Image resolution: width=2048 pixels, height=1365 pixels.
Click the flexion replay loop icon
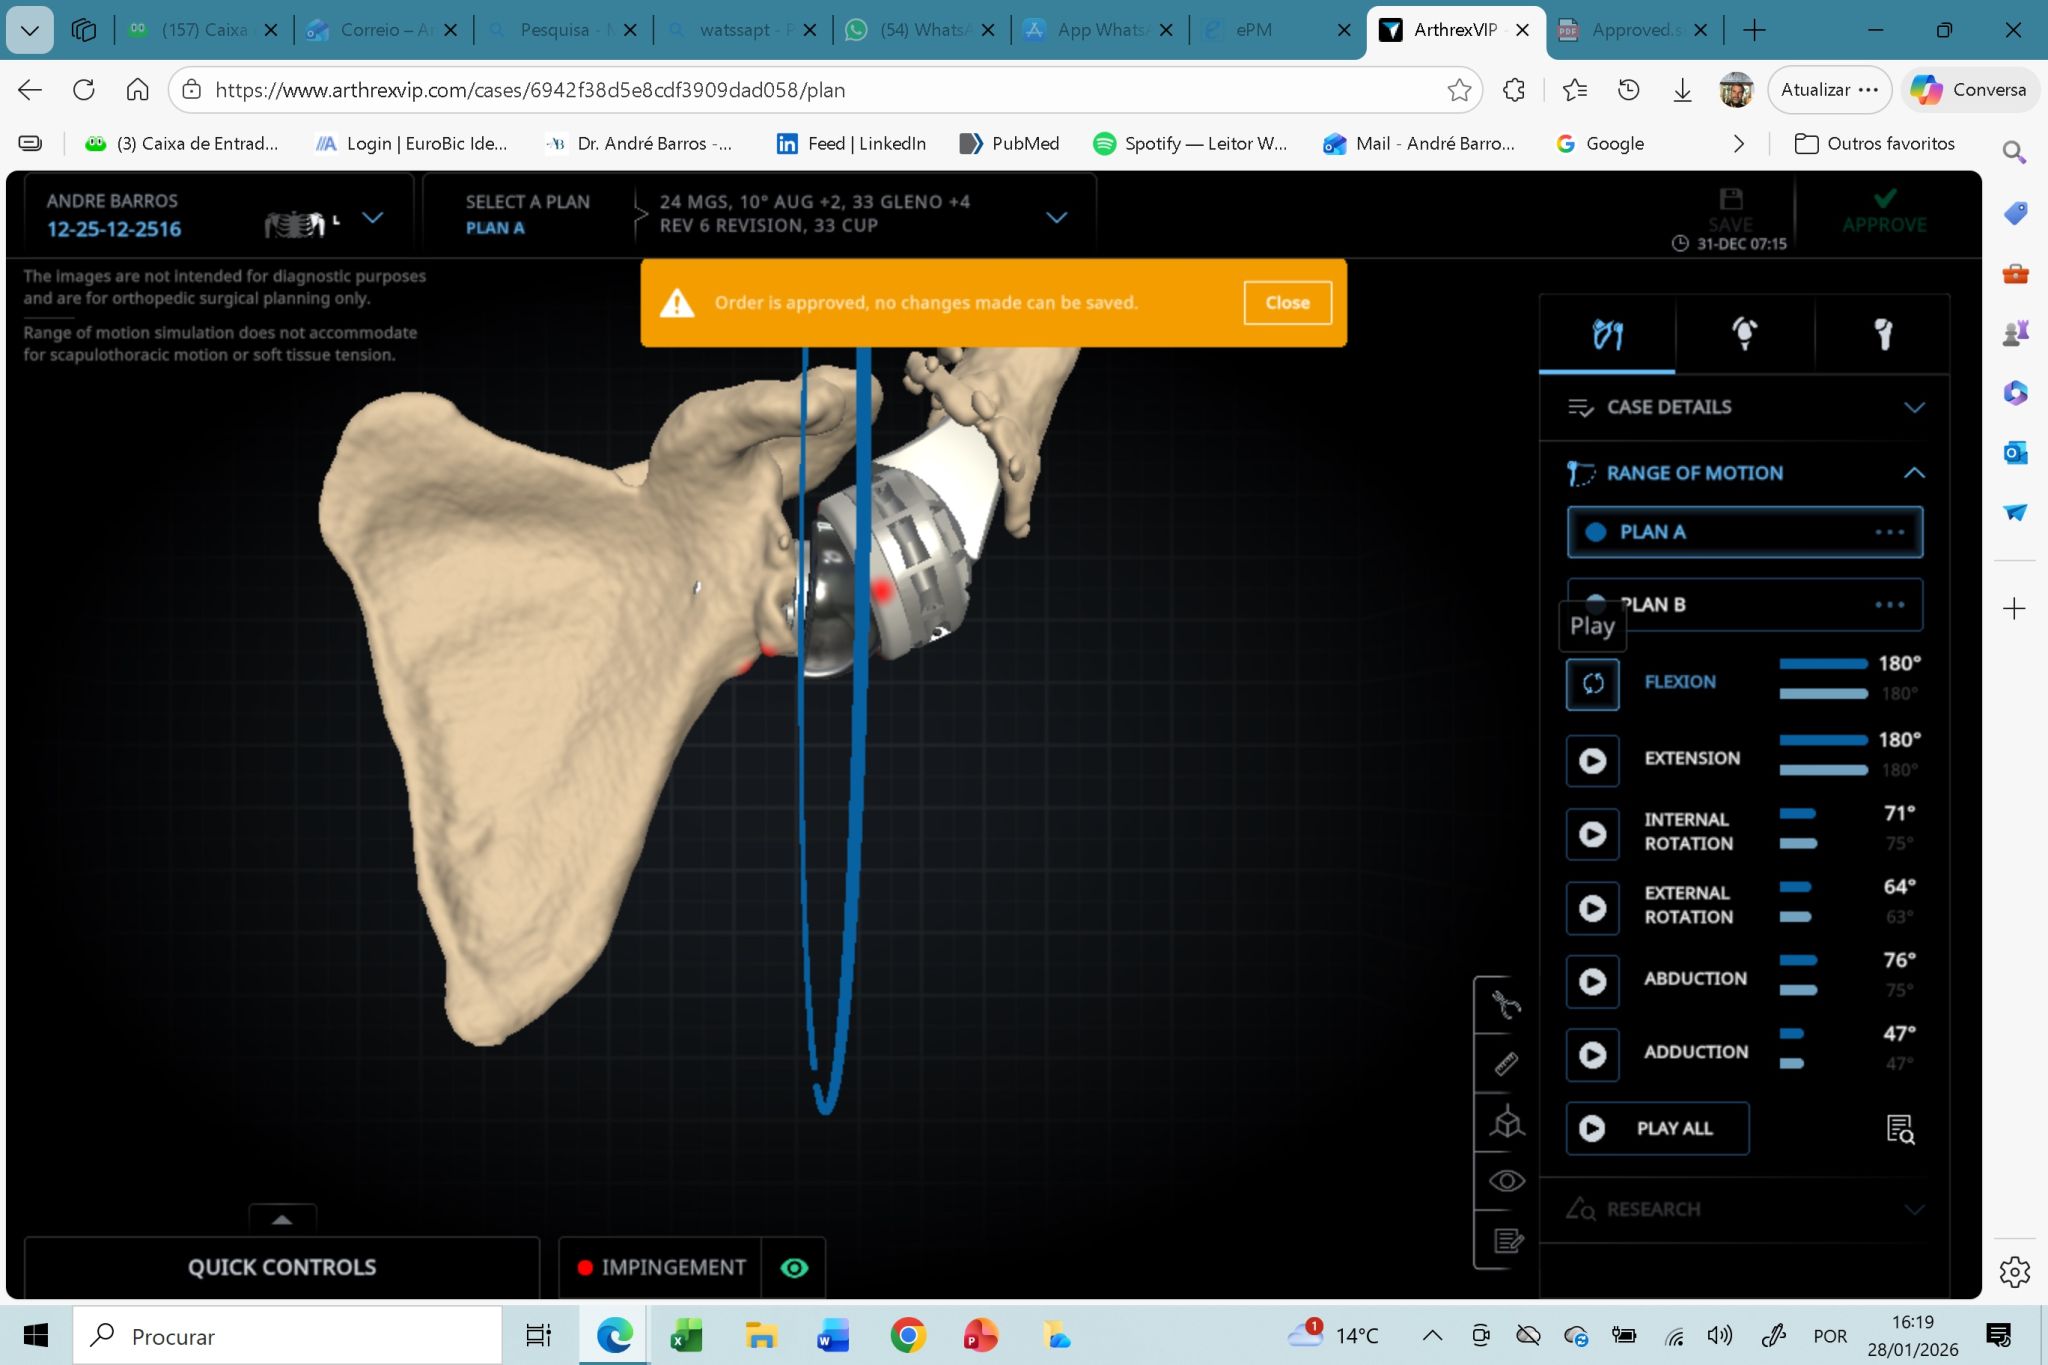pyautogui.click(x=1592, y=683)
